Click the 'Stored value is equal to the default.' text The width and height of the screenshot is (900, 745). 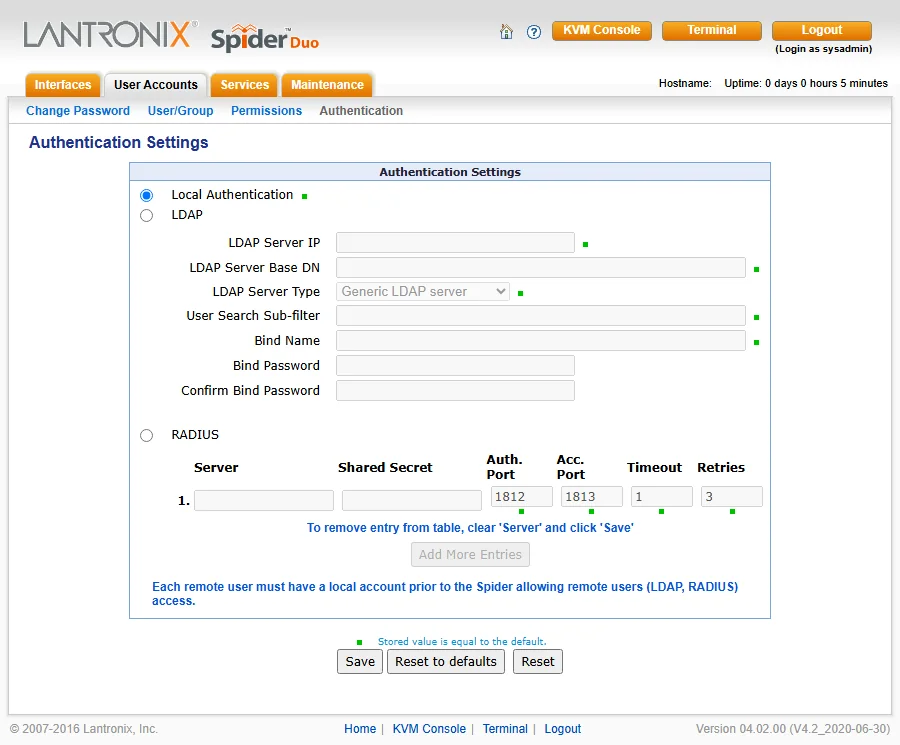pos(462,642)
